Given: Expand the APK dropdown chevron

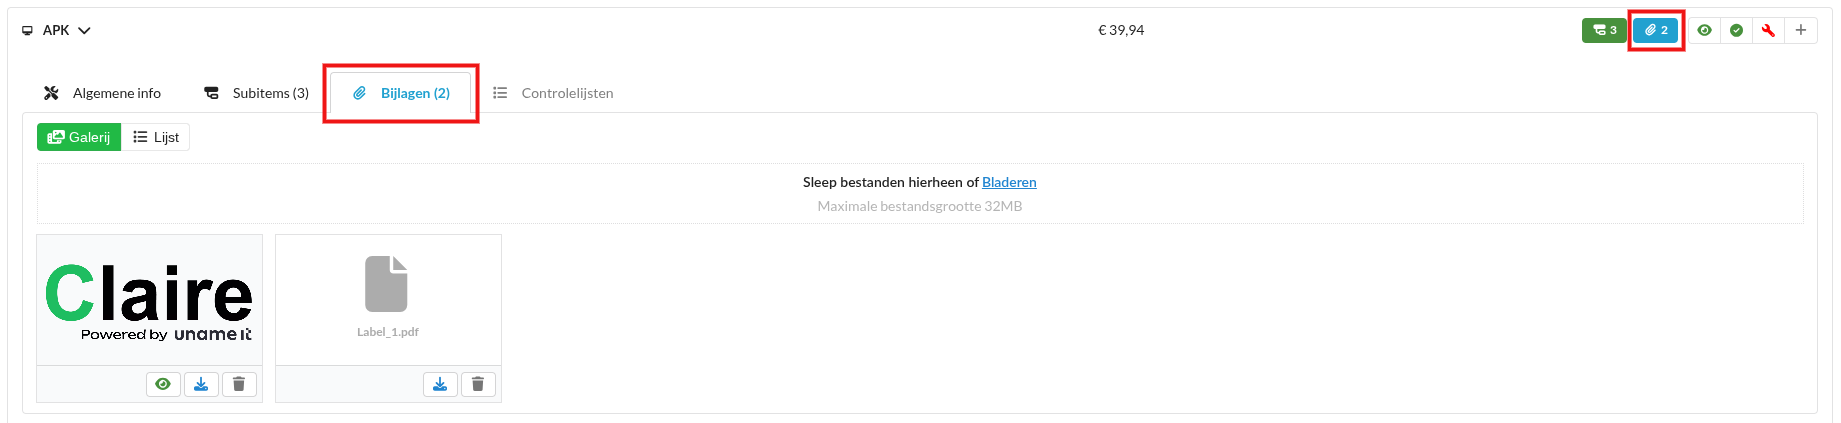Looking at the screenshot, I should [x=85, y=31].
